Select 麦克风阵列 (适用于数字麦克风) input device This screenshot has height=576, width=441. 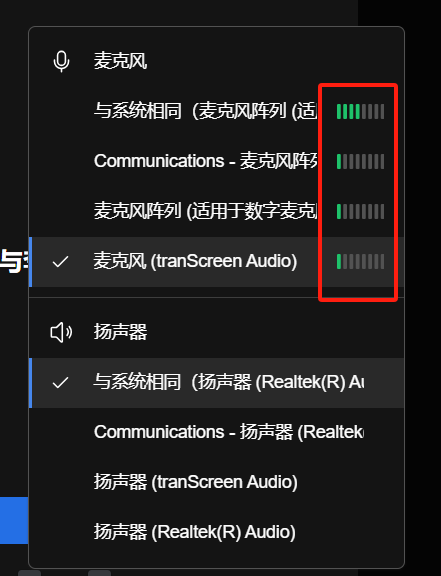pyautogui.click(x=216, y=211)
